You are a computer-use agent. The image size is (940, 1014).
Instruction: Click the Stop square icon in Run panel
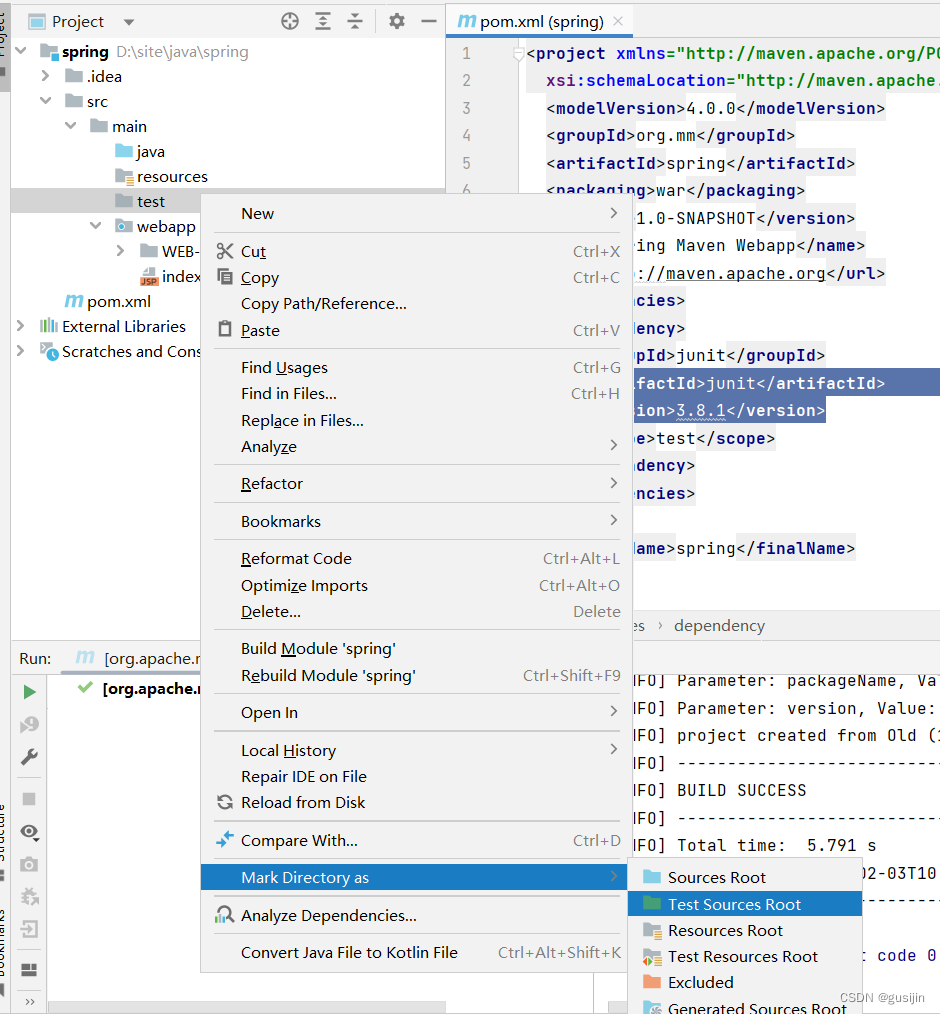point(29,799)
